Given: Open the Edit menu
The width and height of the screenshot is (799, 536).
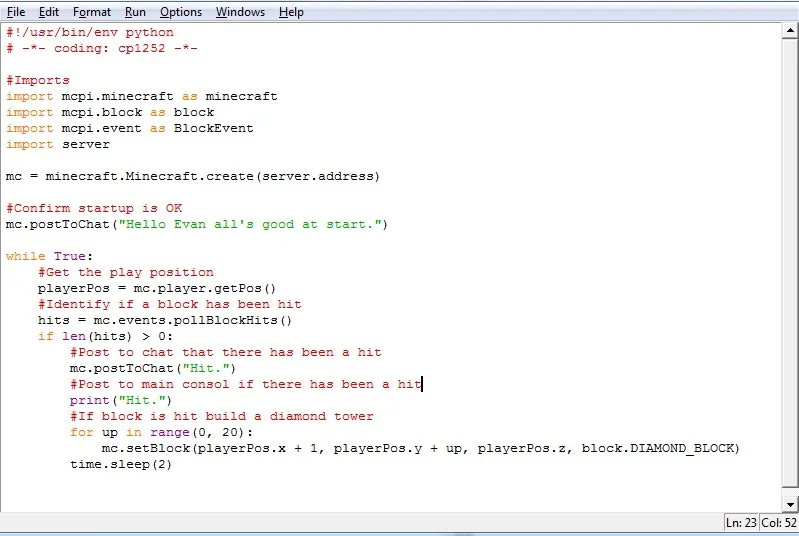Looking at the screenshot, I should tap(49, 12).
